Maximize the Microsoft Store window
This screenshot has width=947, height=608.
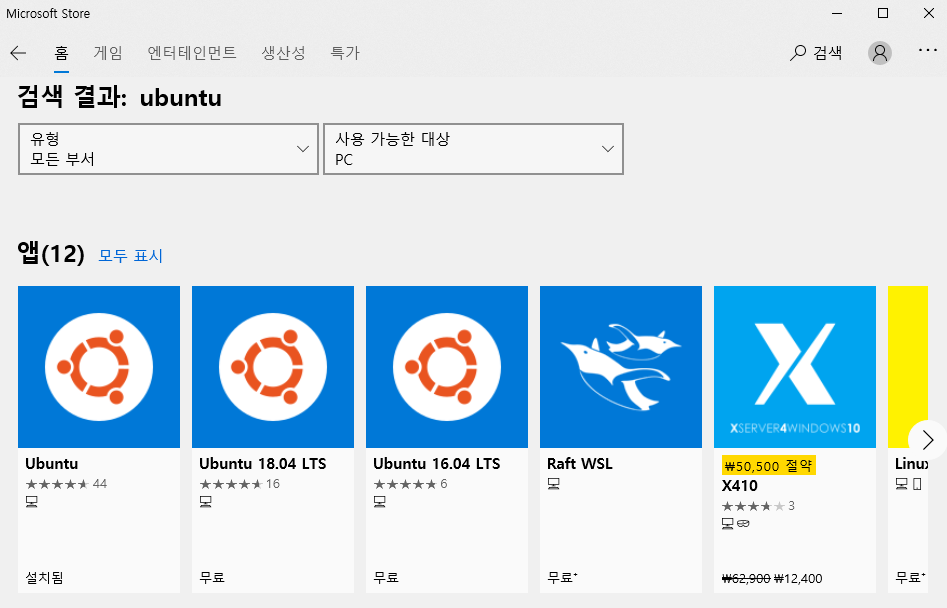pyautogui.click(x=883, y=13)
